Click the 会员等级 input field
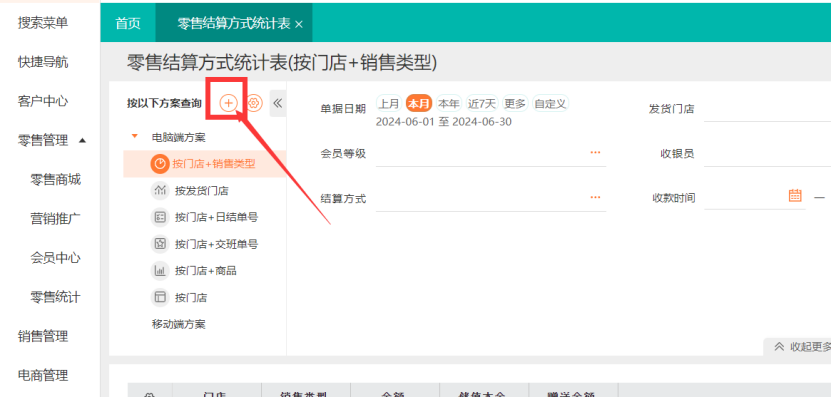 [x=491, y=153]
